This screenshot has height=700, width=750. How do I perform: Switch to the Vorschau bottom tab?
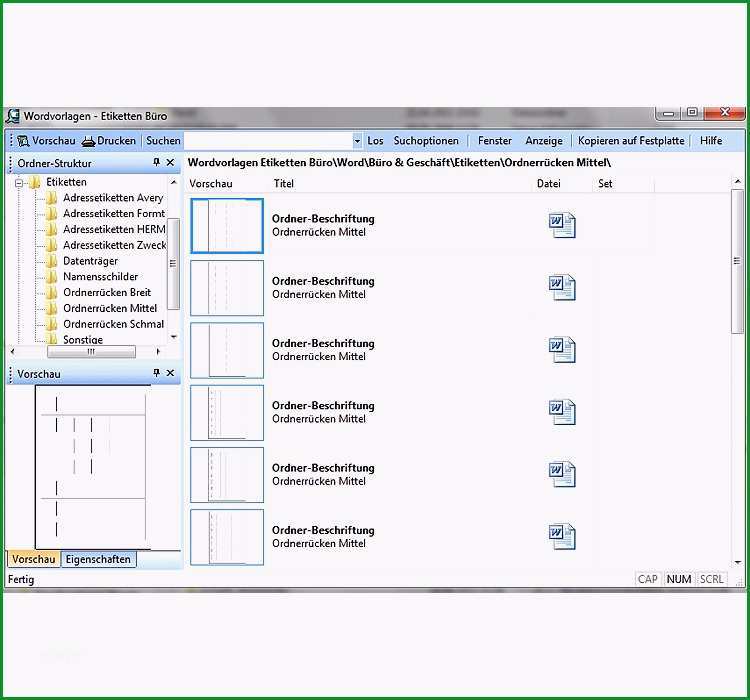pos(33,559)
